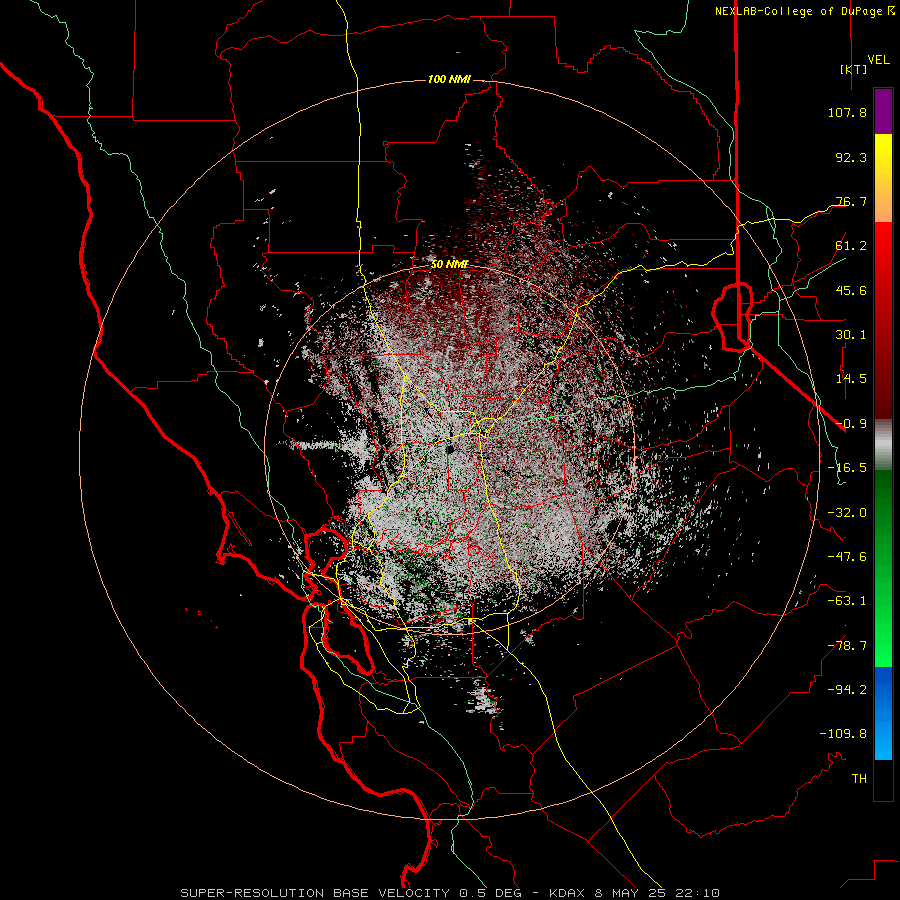Click the Super-Resolution Base Velocity caption
The height and width of the screenshot is (900, 900).
(450, 893)
